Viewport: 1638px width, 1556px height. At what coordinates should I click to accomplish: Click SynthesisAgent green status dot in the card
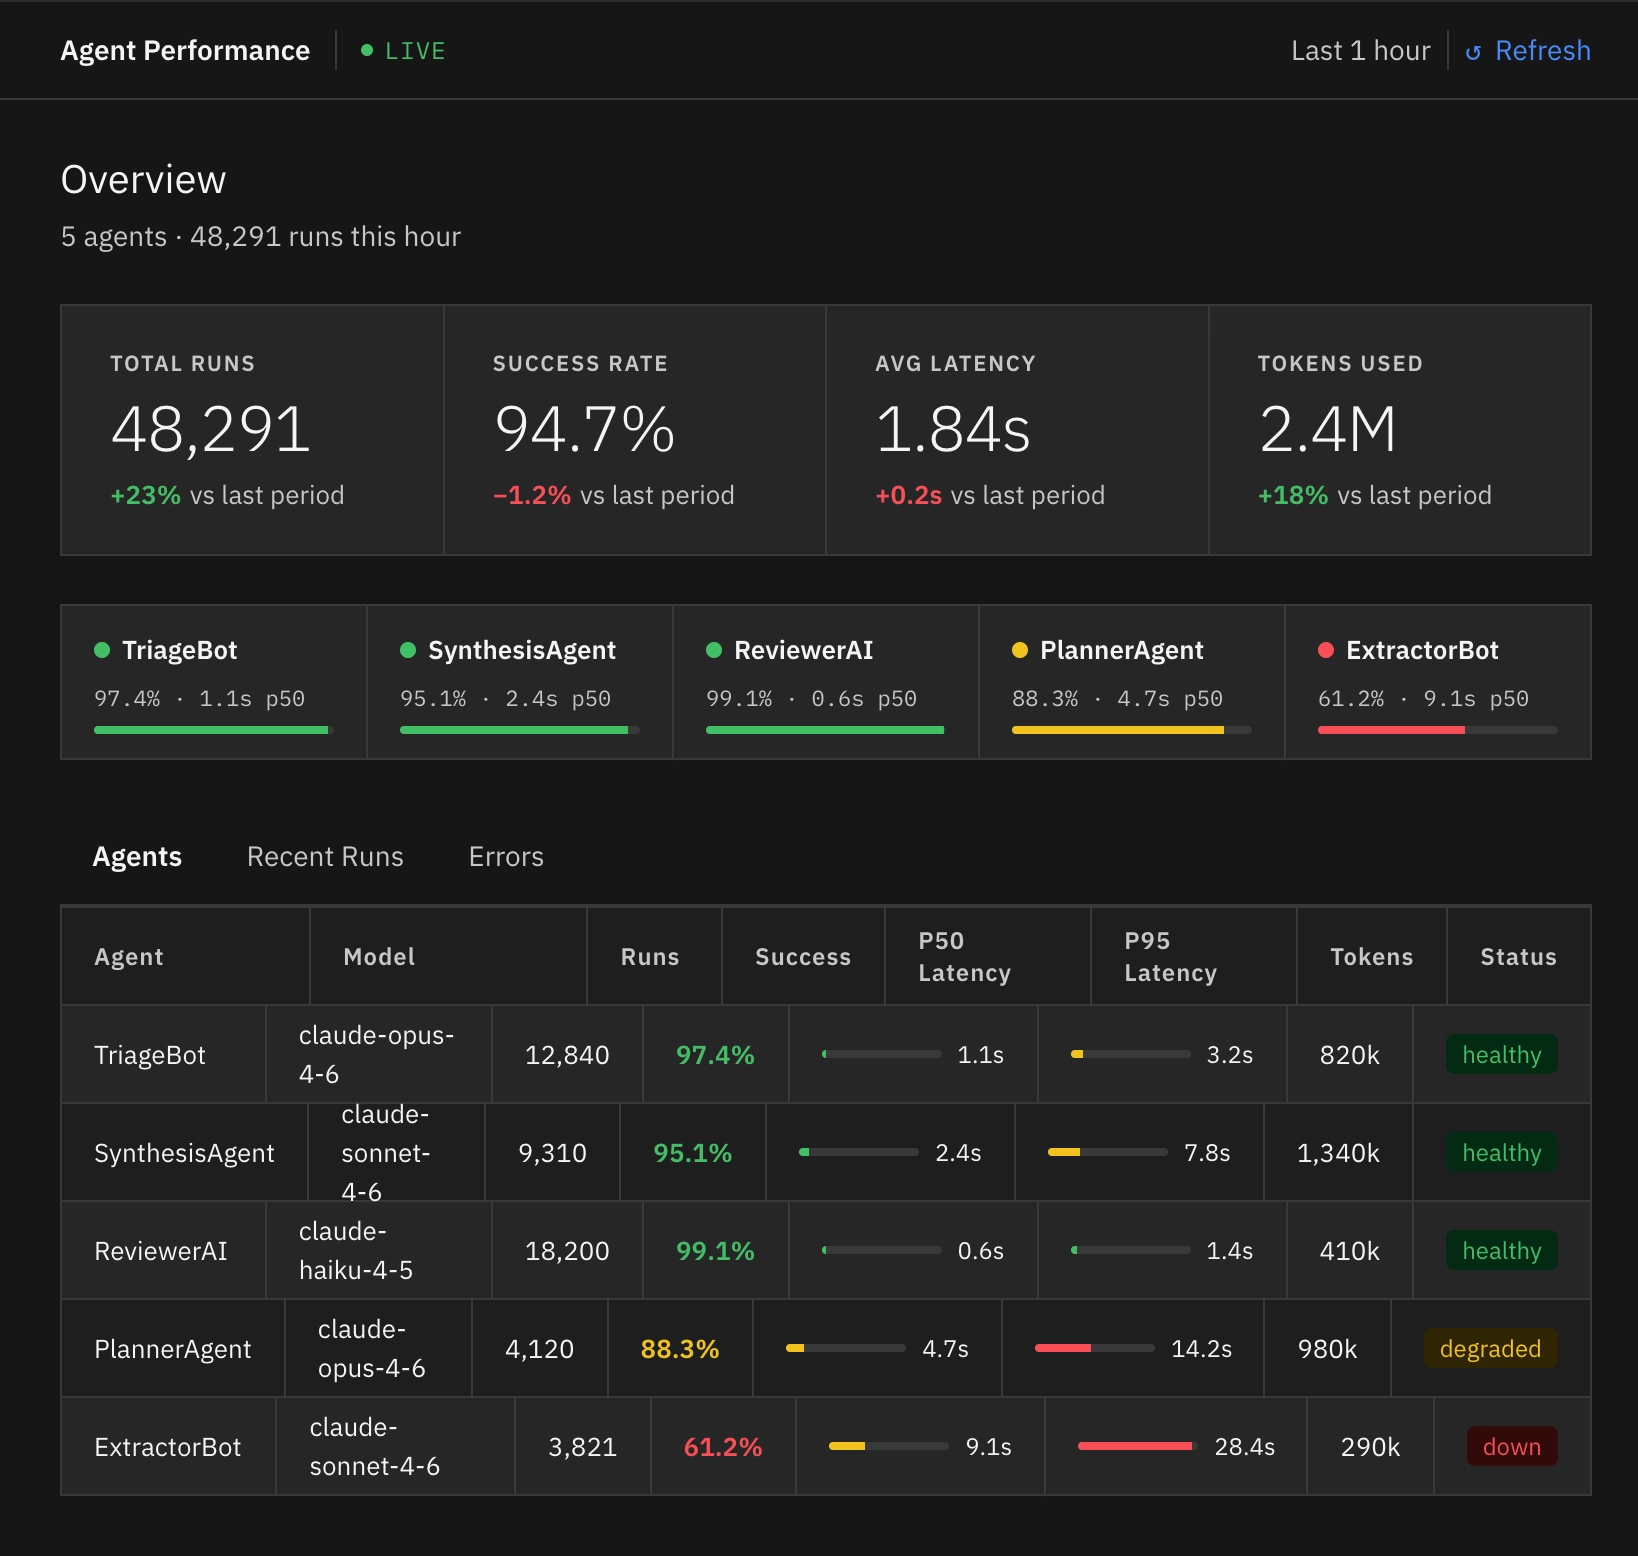coord(408,650)
